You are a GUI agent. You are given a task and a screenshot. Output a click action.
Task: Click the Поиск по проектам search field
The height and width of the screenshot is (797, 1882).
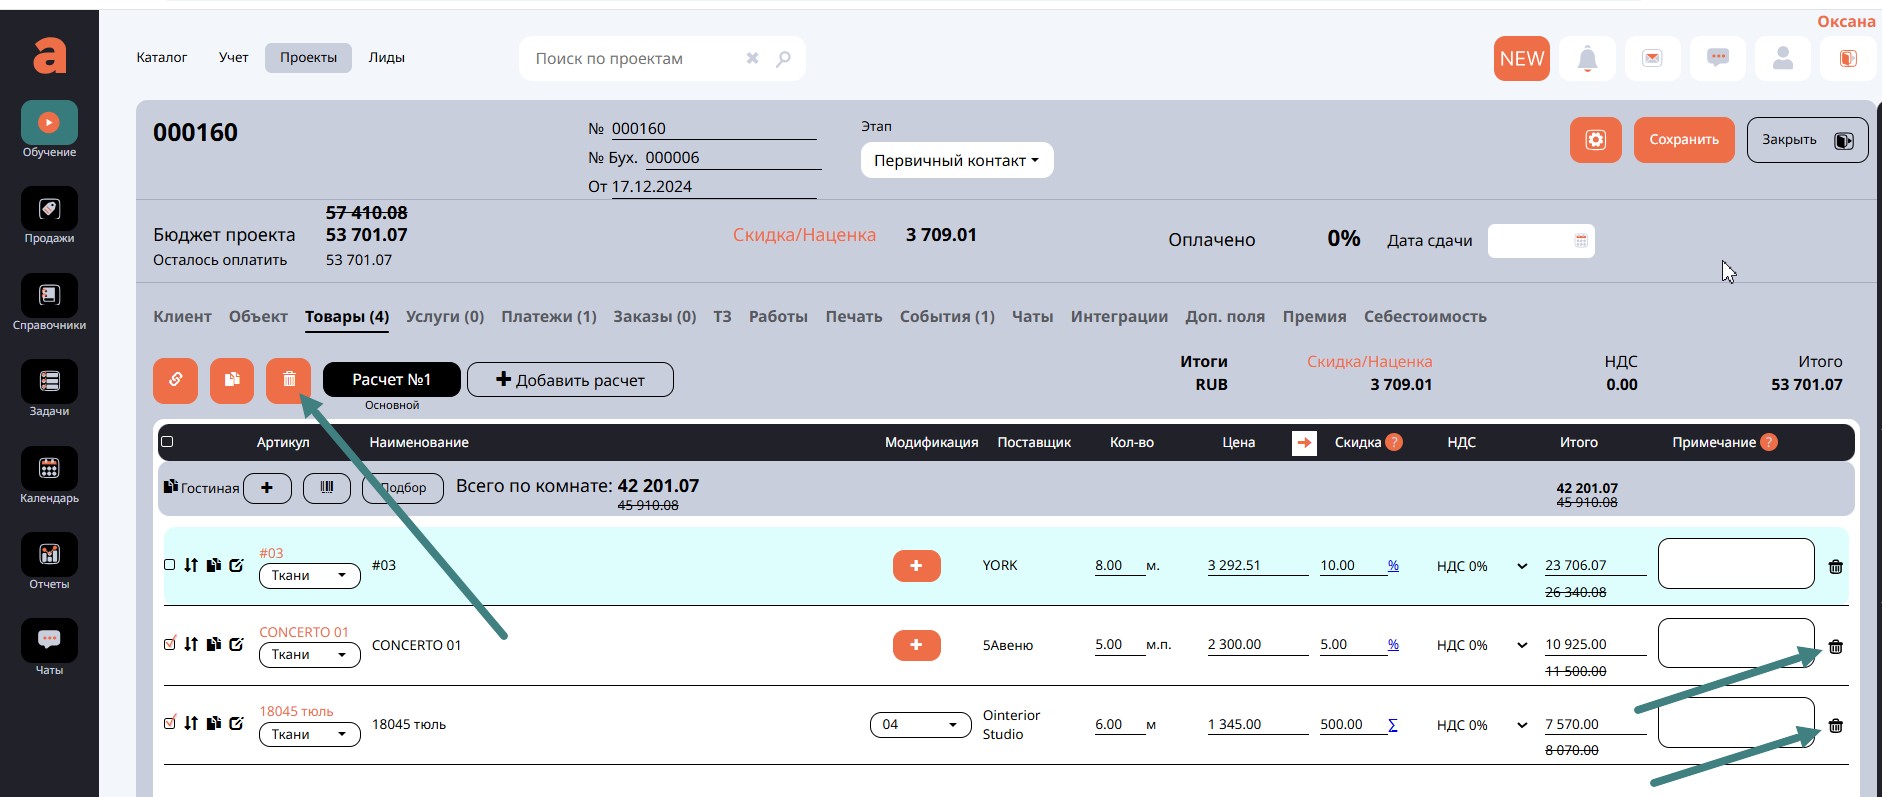(635, 59)
